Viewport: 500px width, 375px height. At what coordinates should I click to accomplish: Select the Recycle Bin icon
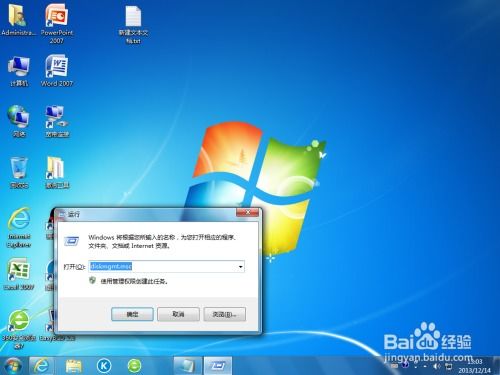click(19, 173)
